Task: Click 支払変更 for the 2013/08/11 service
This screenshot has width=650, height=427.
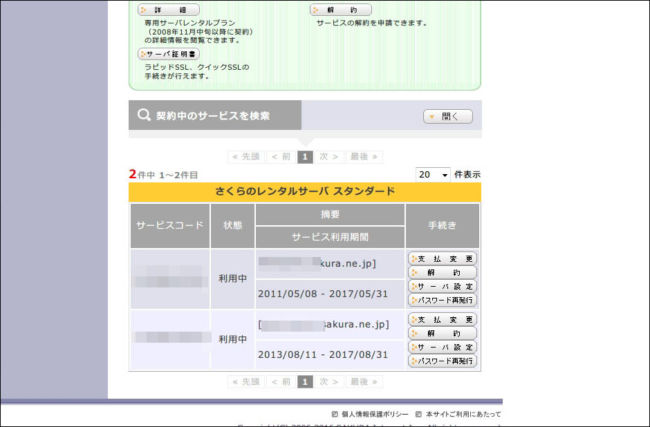Action: point(442,320)
